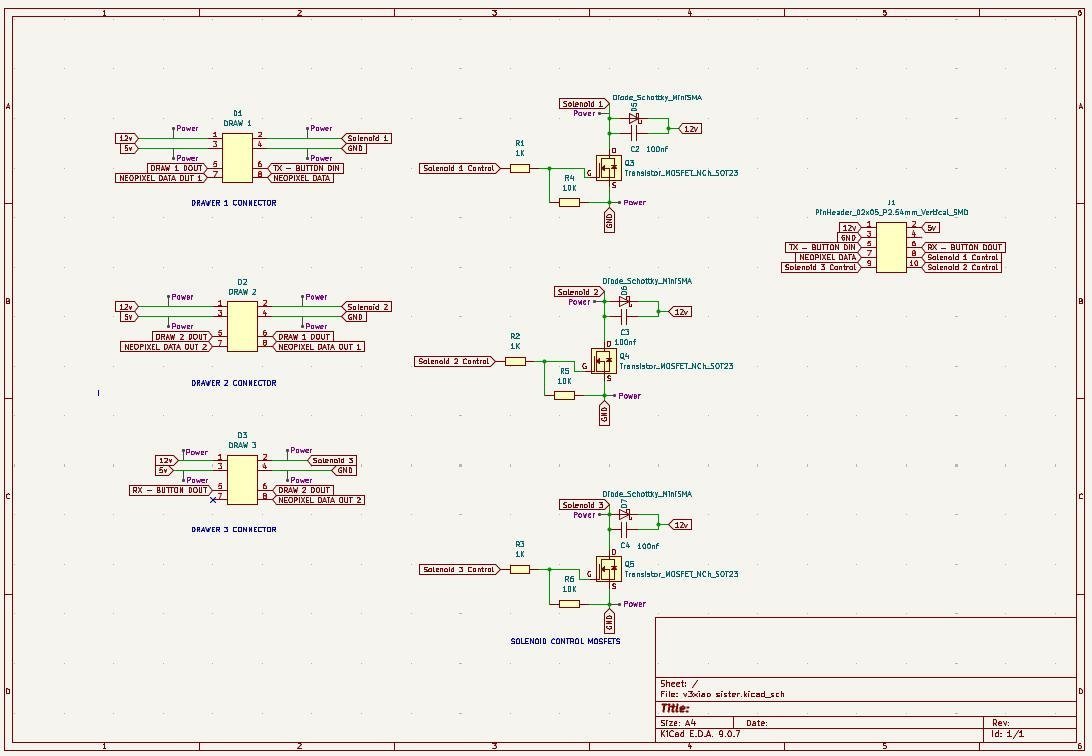Select resistor R1 1K symbol

[x=520, y=168]
